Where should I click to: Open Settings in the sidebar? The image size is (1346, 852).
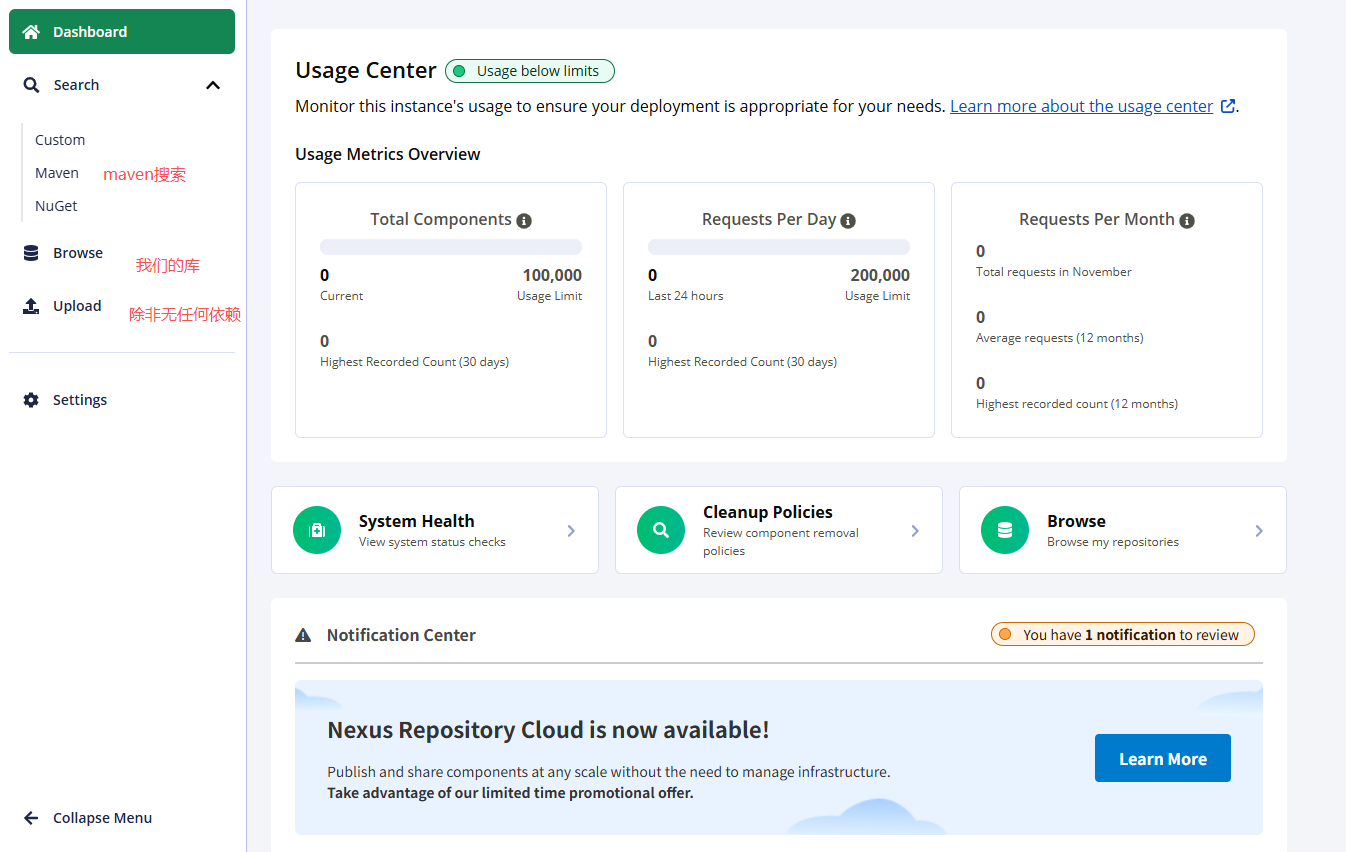pos(80,400)
